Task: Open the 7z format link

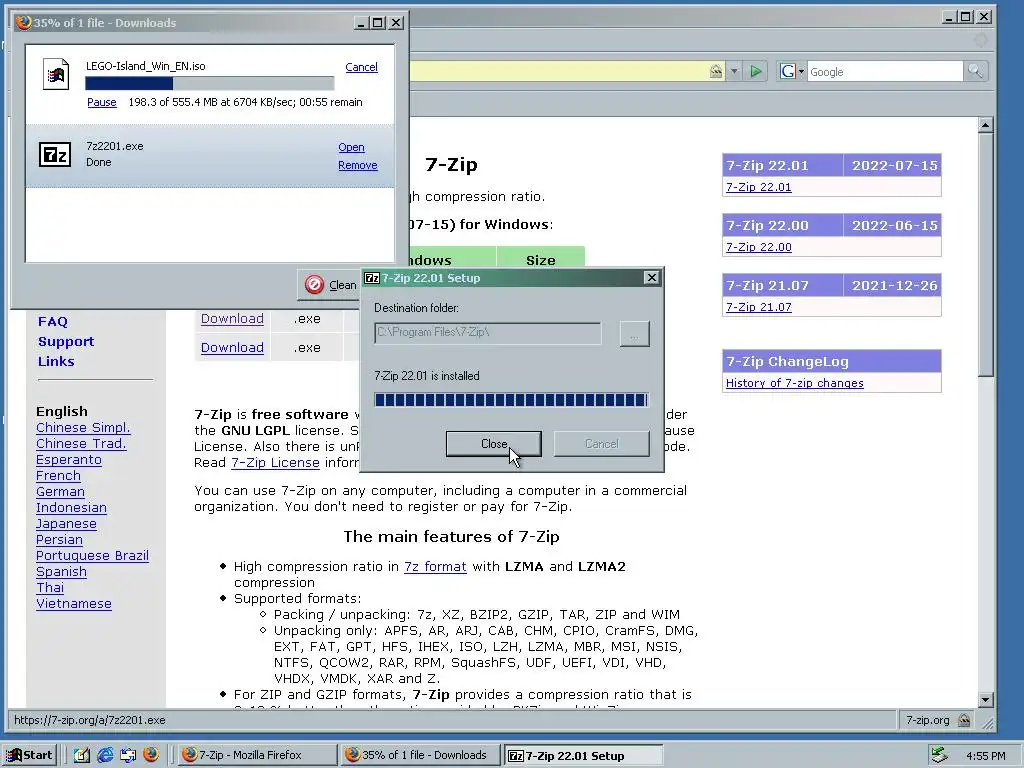Action: coord(436,567)
